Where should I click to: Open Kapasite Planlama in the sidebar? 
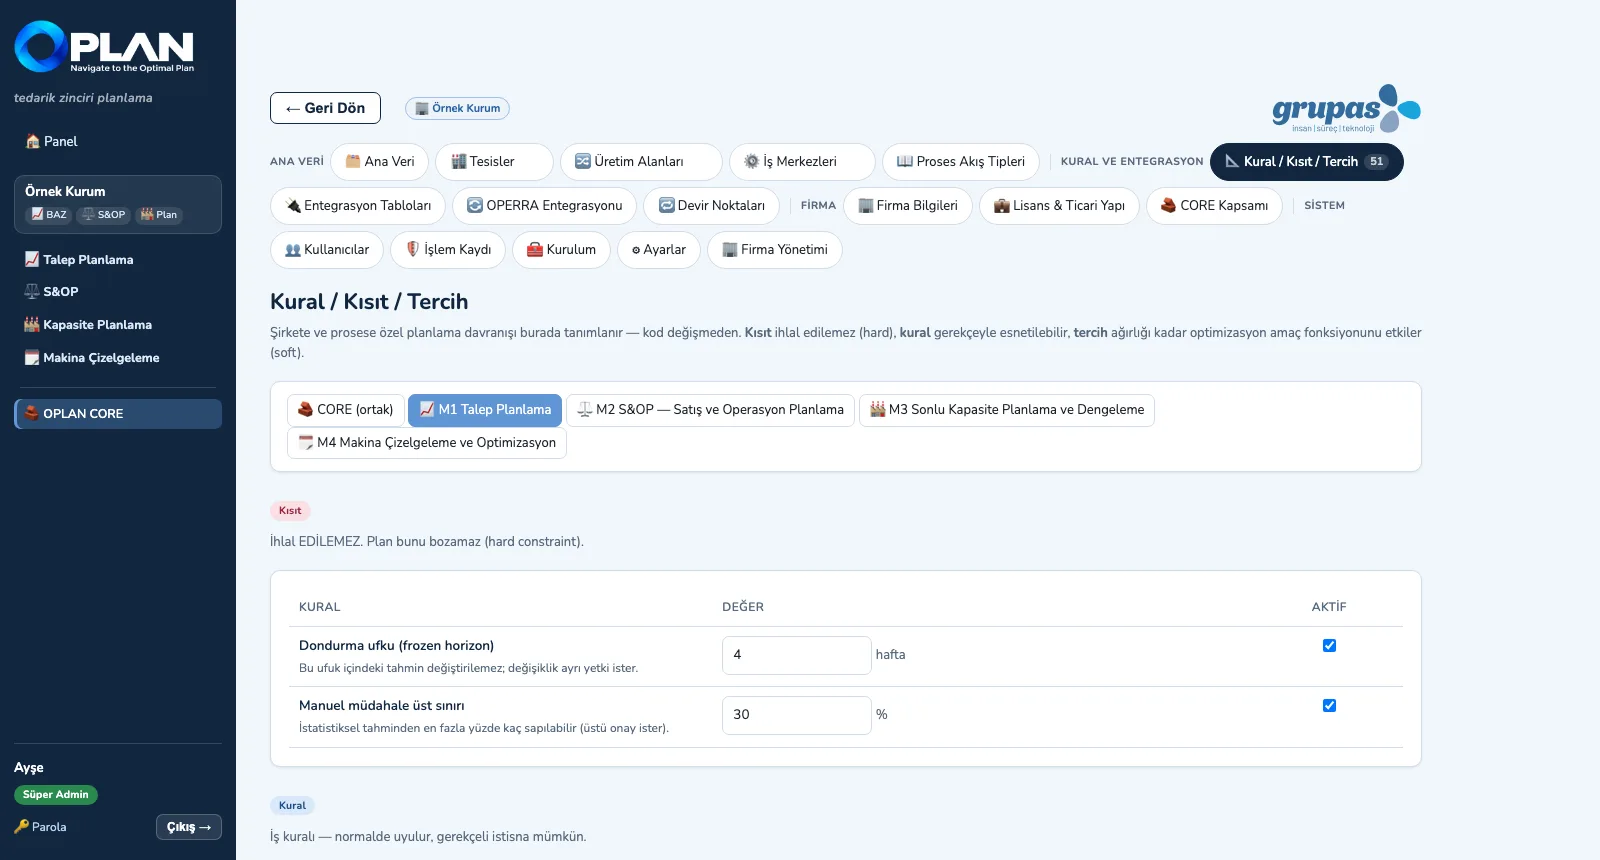pyautogui.click(x=118, y=325)
